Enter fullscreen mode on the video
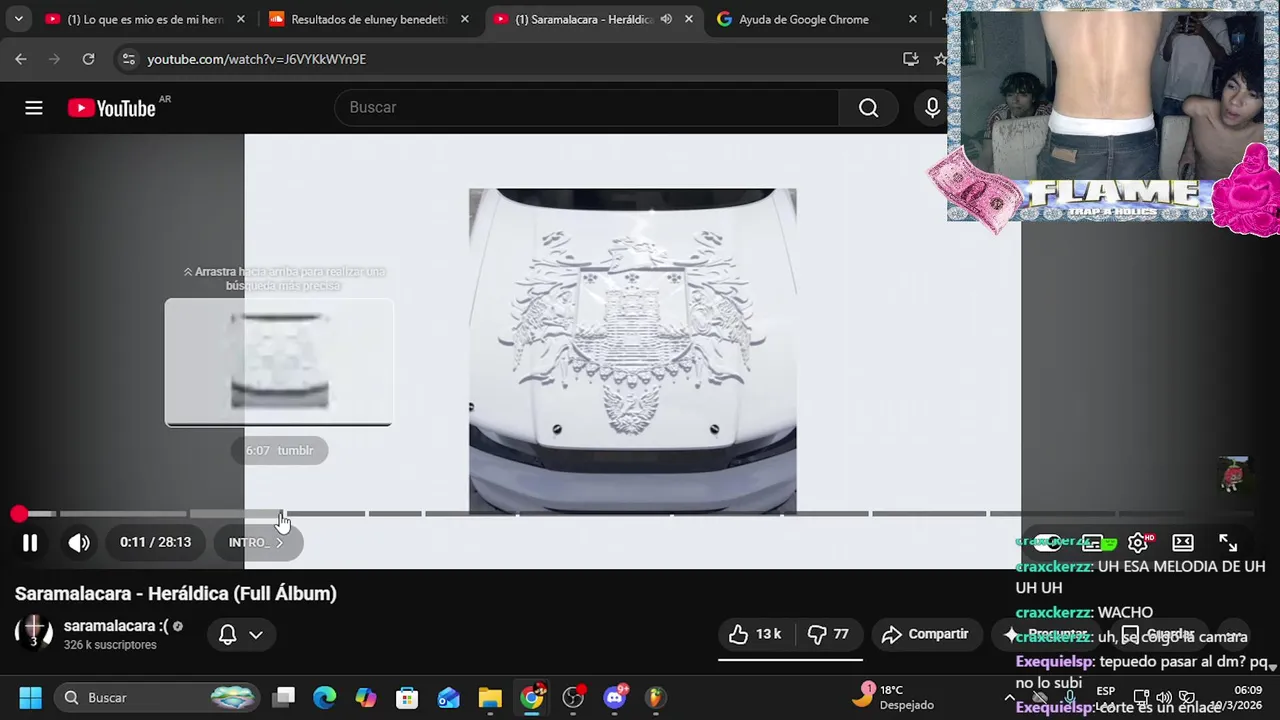1280x720 pixels. (1228, 542)
